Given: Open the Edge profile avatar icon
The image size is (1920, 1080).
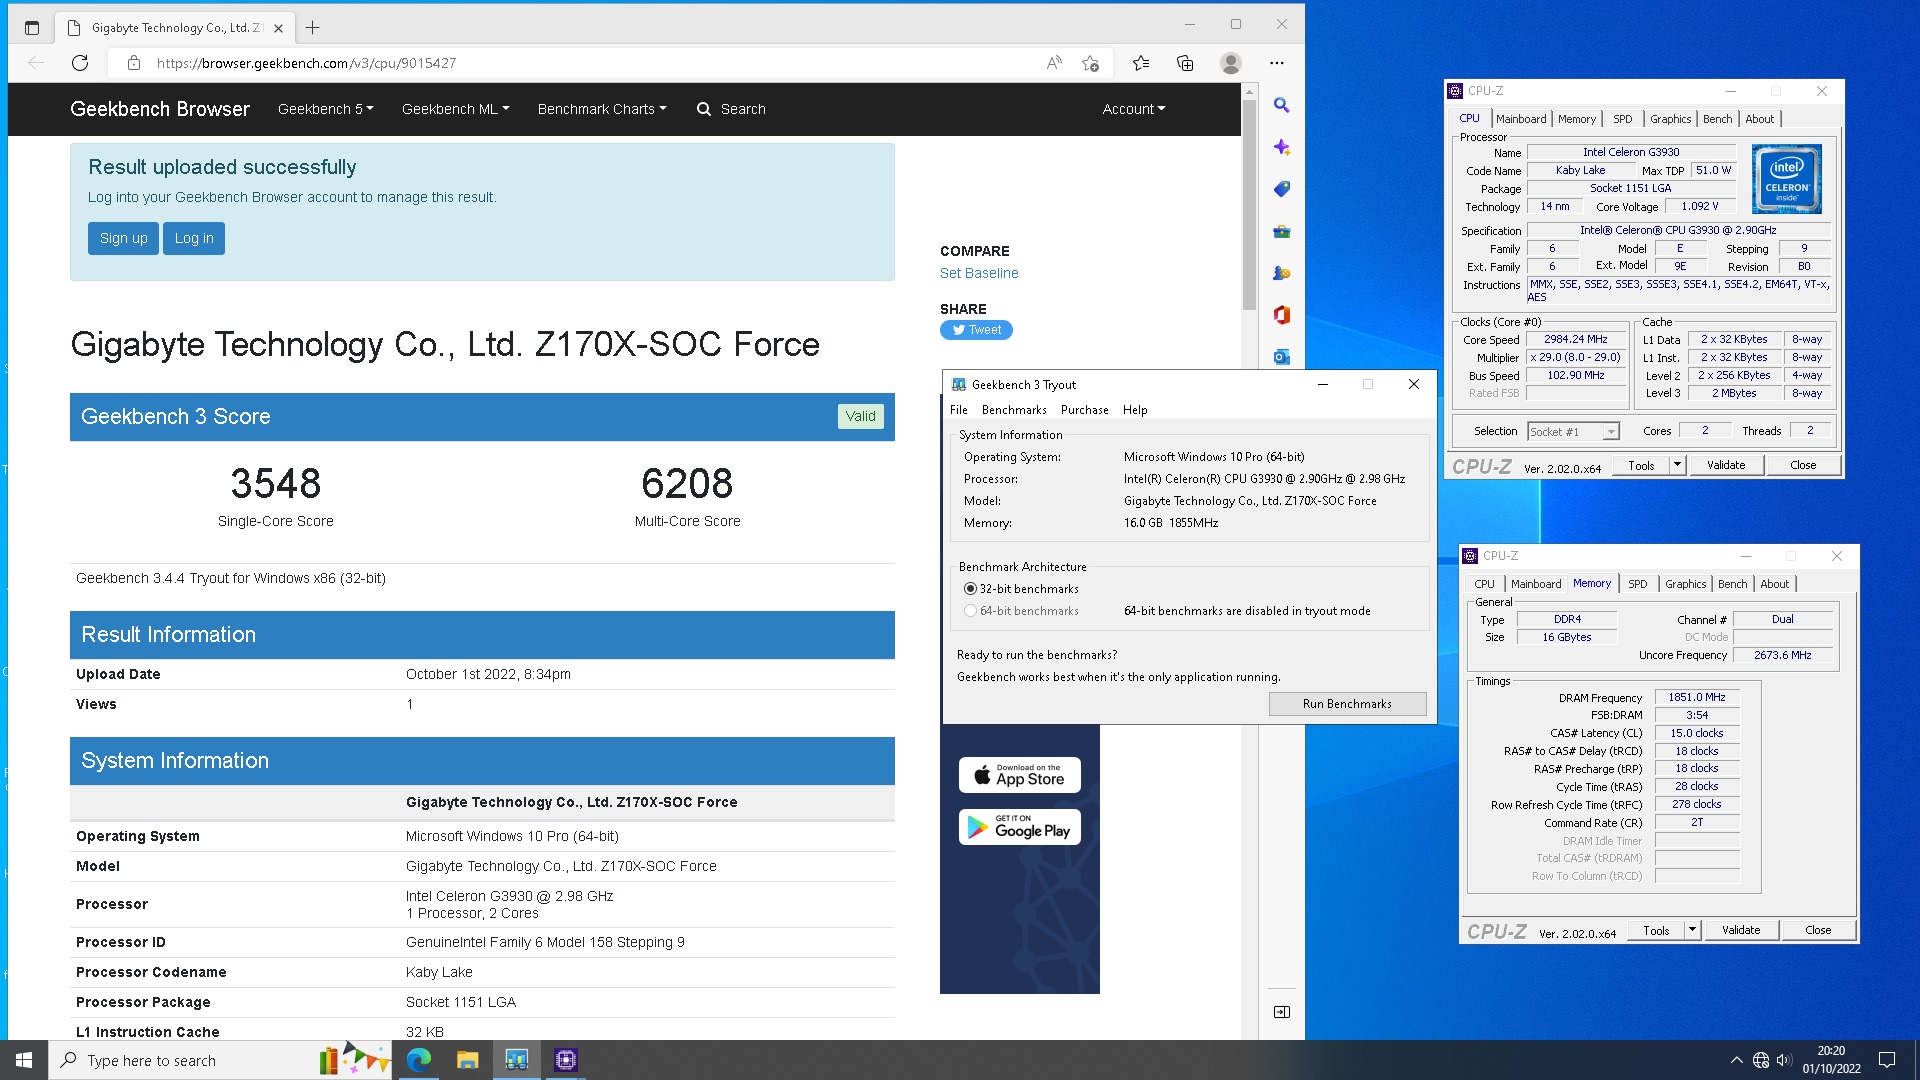Looking at the screenshot, I should tap(1231, 63).
